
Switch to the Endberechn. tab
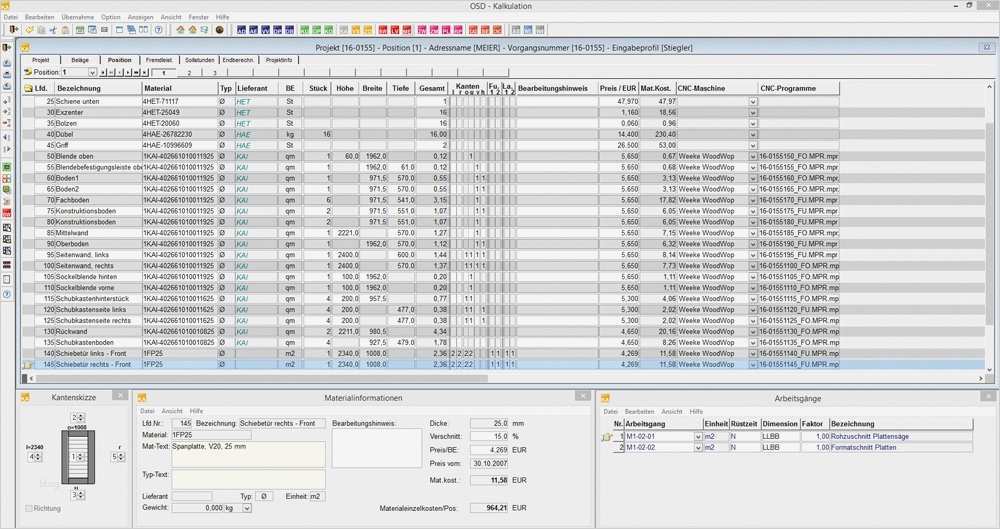[238, 60]
